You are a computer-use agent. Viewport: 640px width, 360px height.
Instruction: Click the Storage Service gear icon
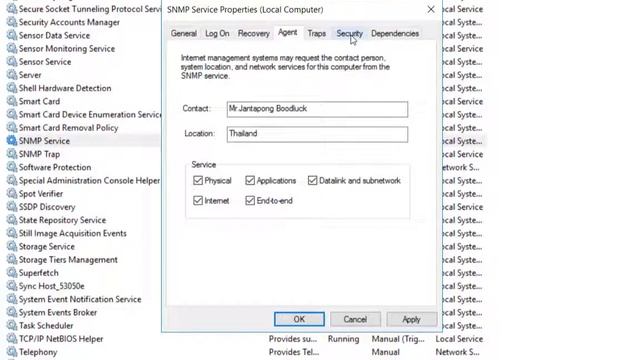tap(12, 246)
